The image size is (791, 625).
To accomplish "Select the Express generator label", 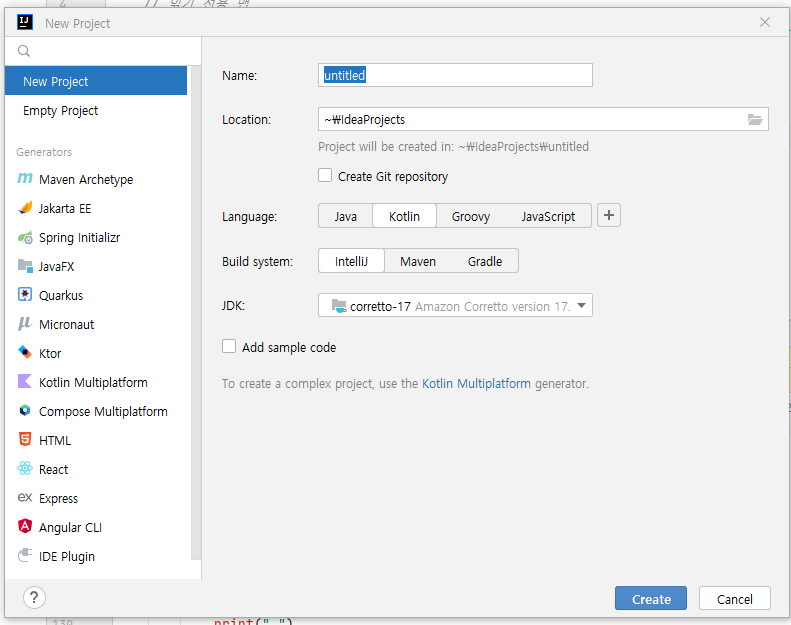I will (58, 499).
